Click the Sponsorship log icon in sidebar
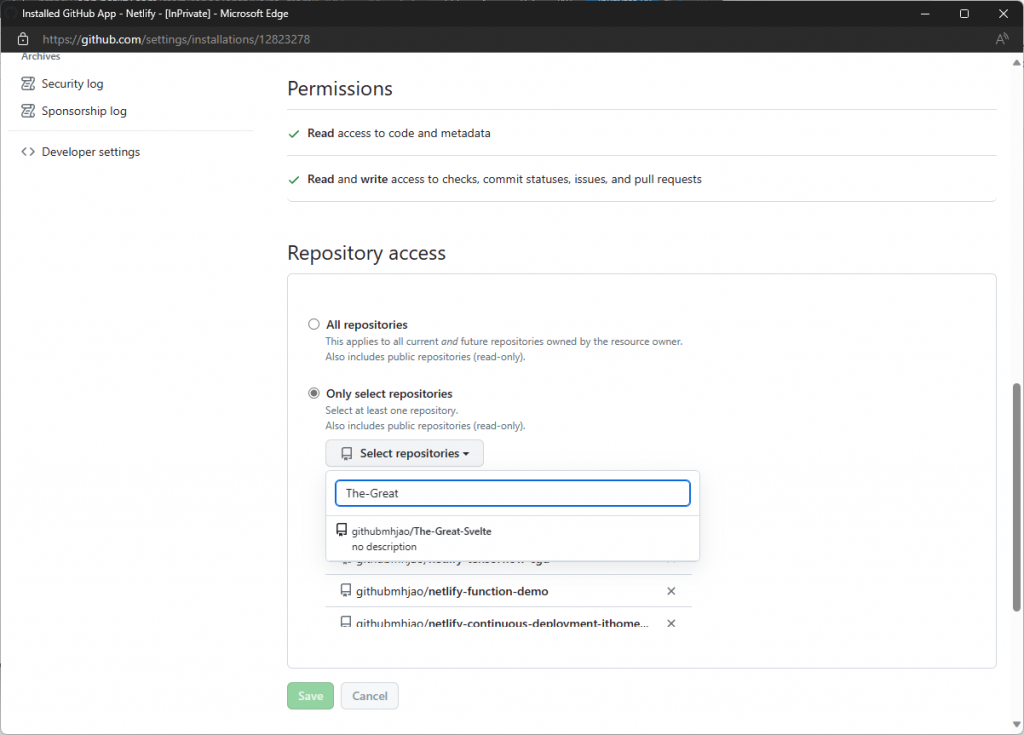The image size is (1024, 735). point(28,111)
